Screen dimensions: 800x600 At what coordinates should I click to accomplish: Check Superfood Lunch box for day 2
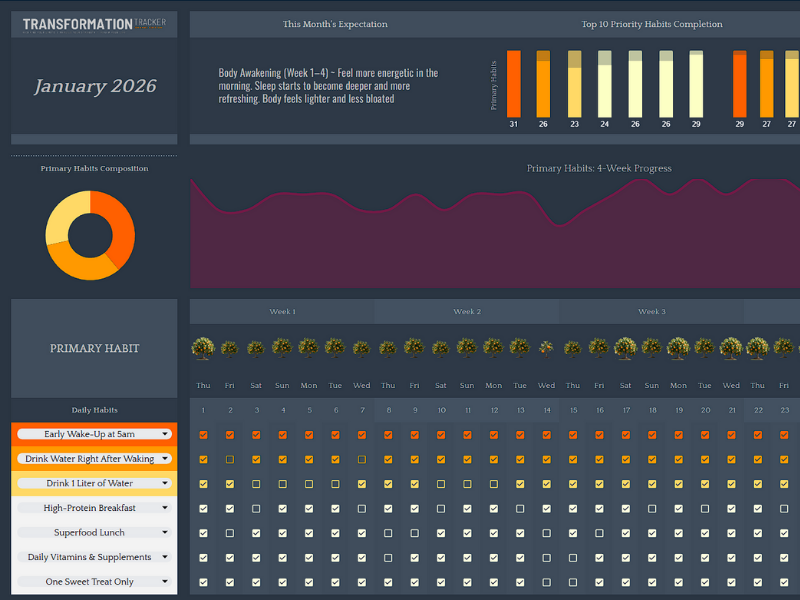tap(230, 533)
